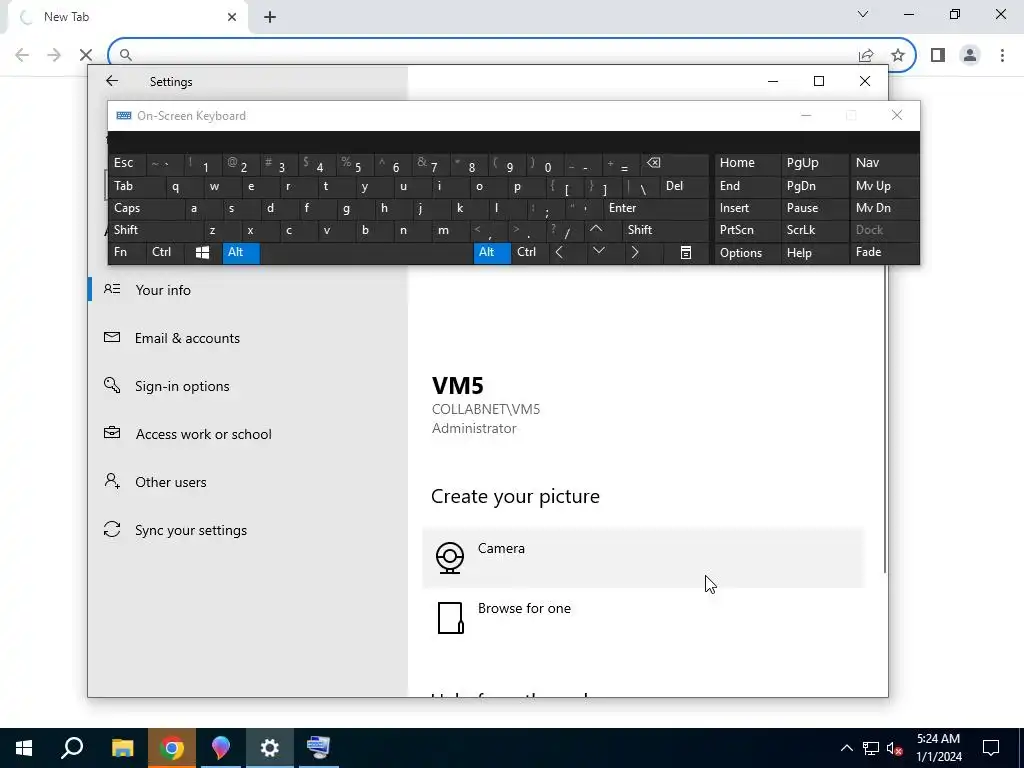Image resolution: width=1024 pixels, height=768 pixels.
Task: Select the New Tab browser tab
Action: pos(127,17)
